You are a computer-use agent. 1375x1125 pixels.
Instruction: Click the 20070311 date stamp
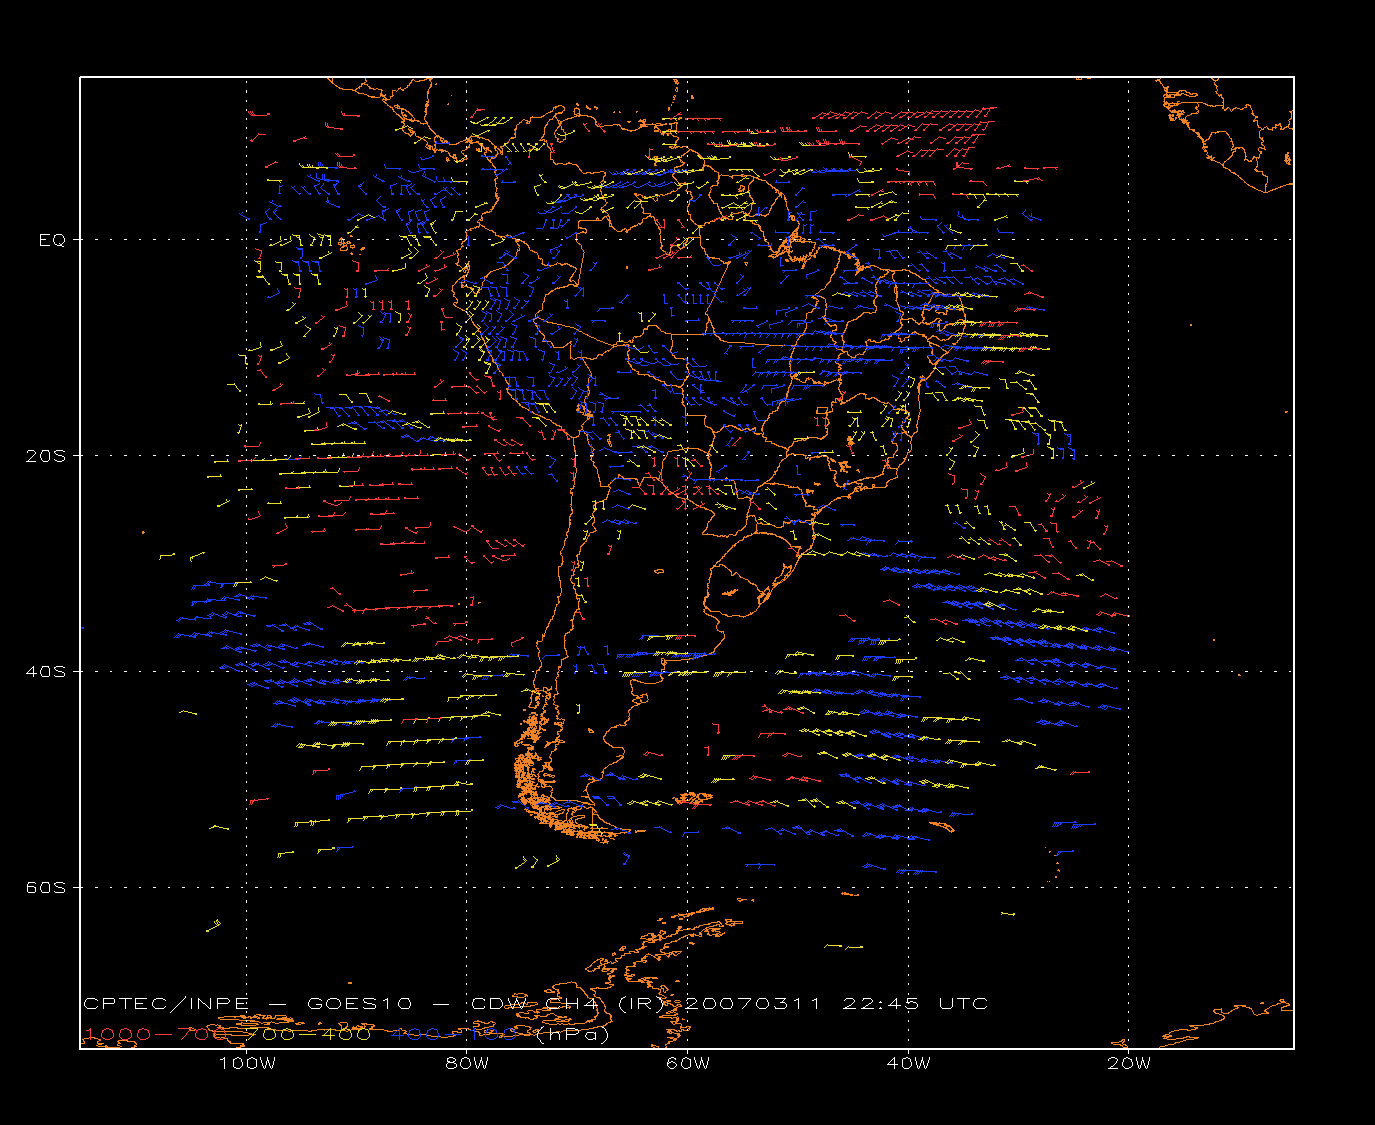pos(753,1004)
